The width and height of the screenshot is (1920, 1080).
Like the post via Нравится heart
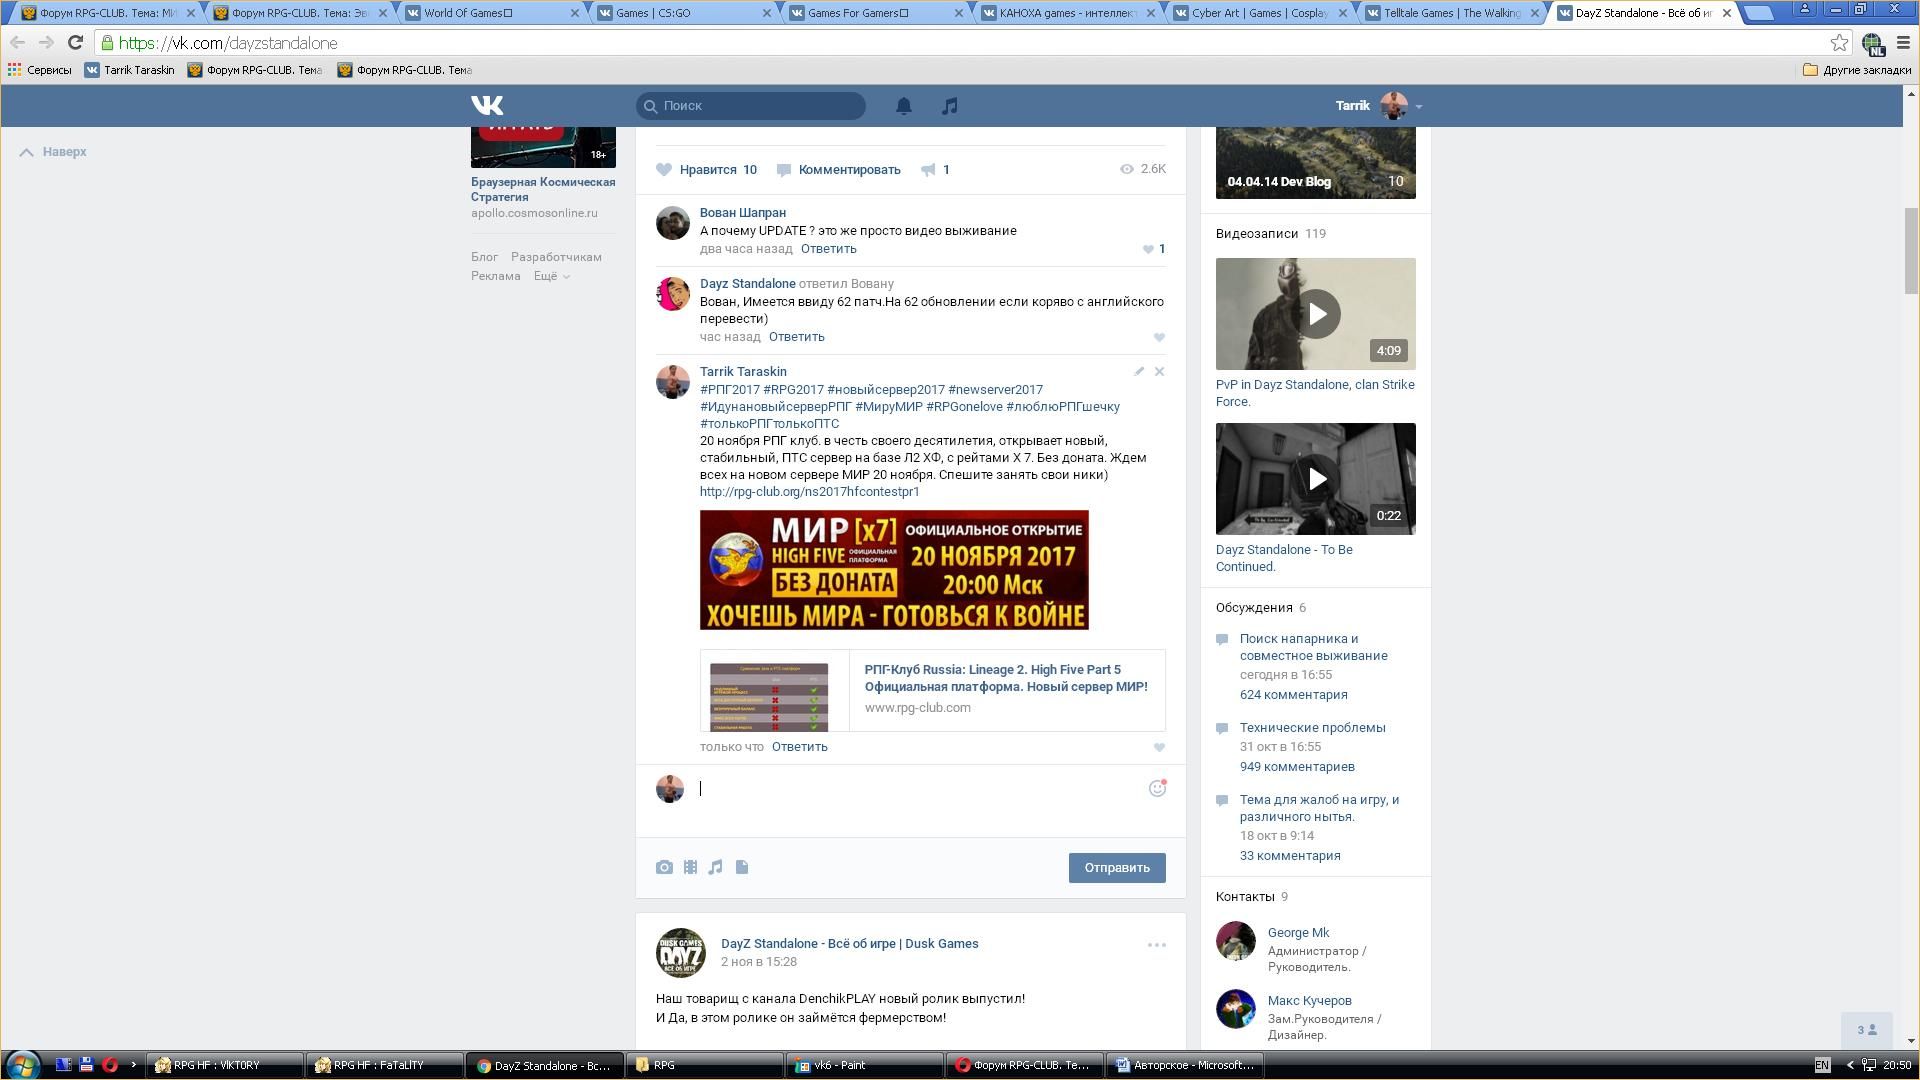point(664,170)
